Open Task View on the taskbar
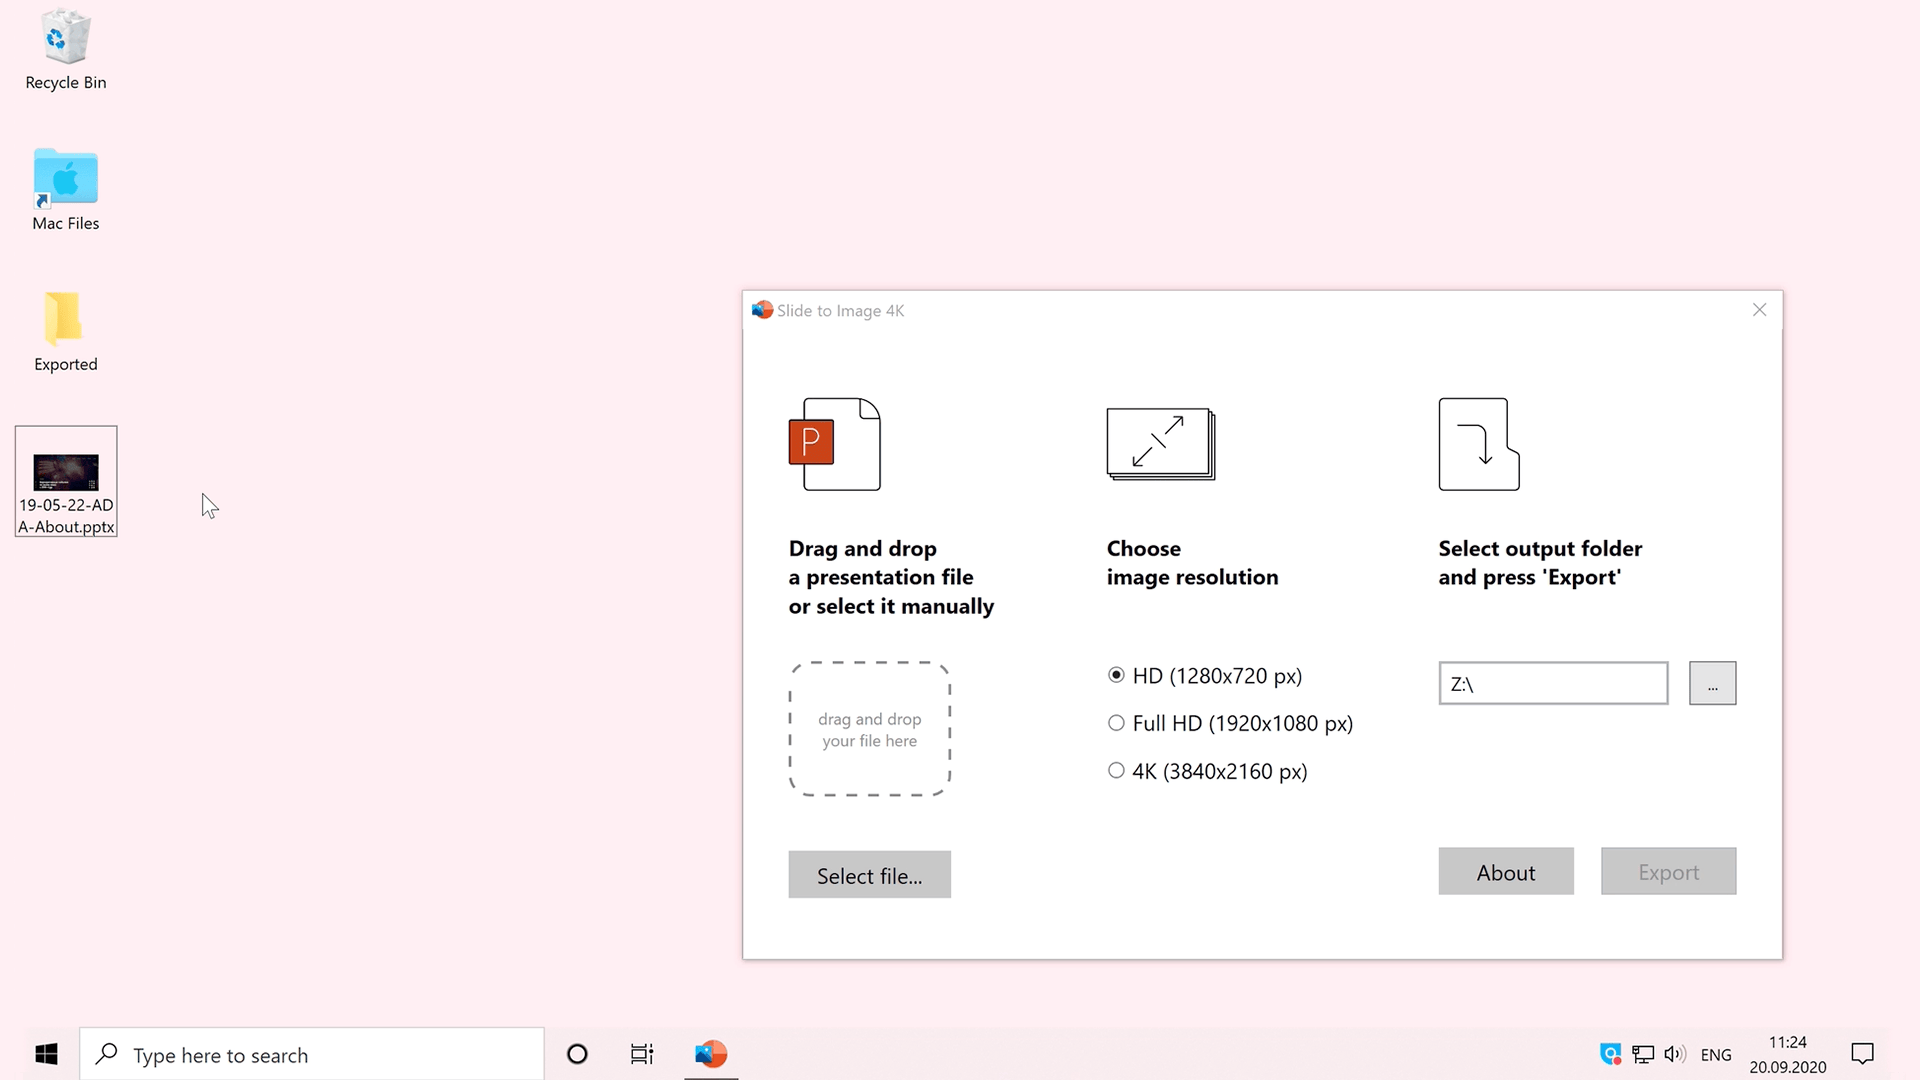 coord(642,1054)
